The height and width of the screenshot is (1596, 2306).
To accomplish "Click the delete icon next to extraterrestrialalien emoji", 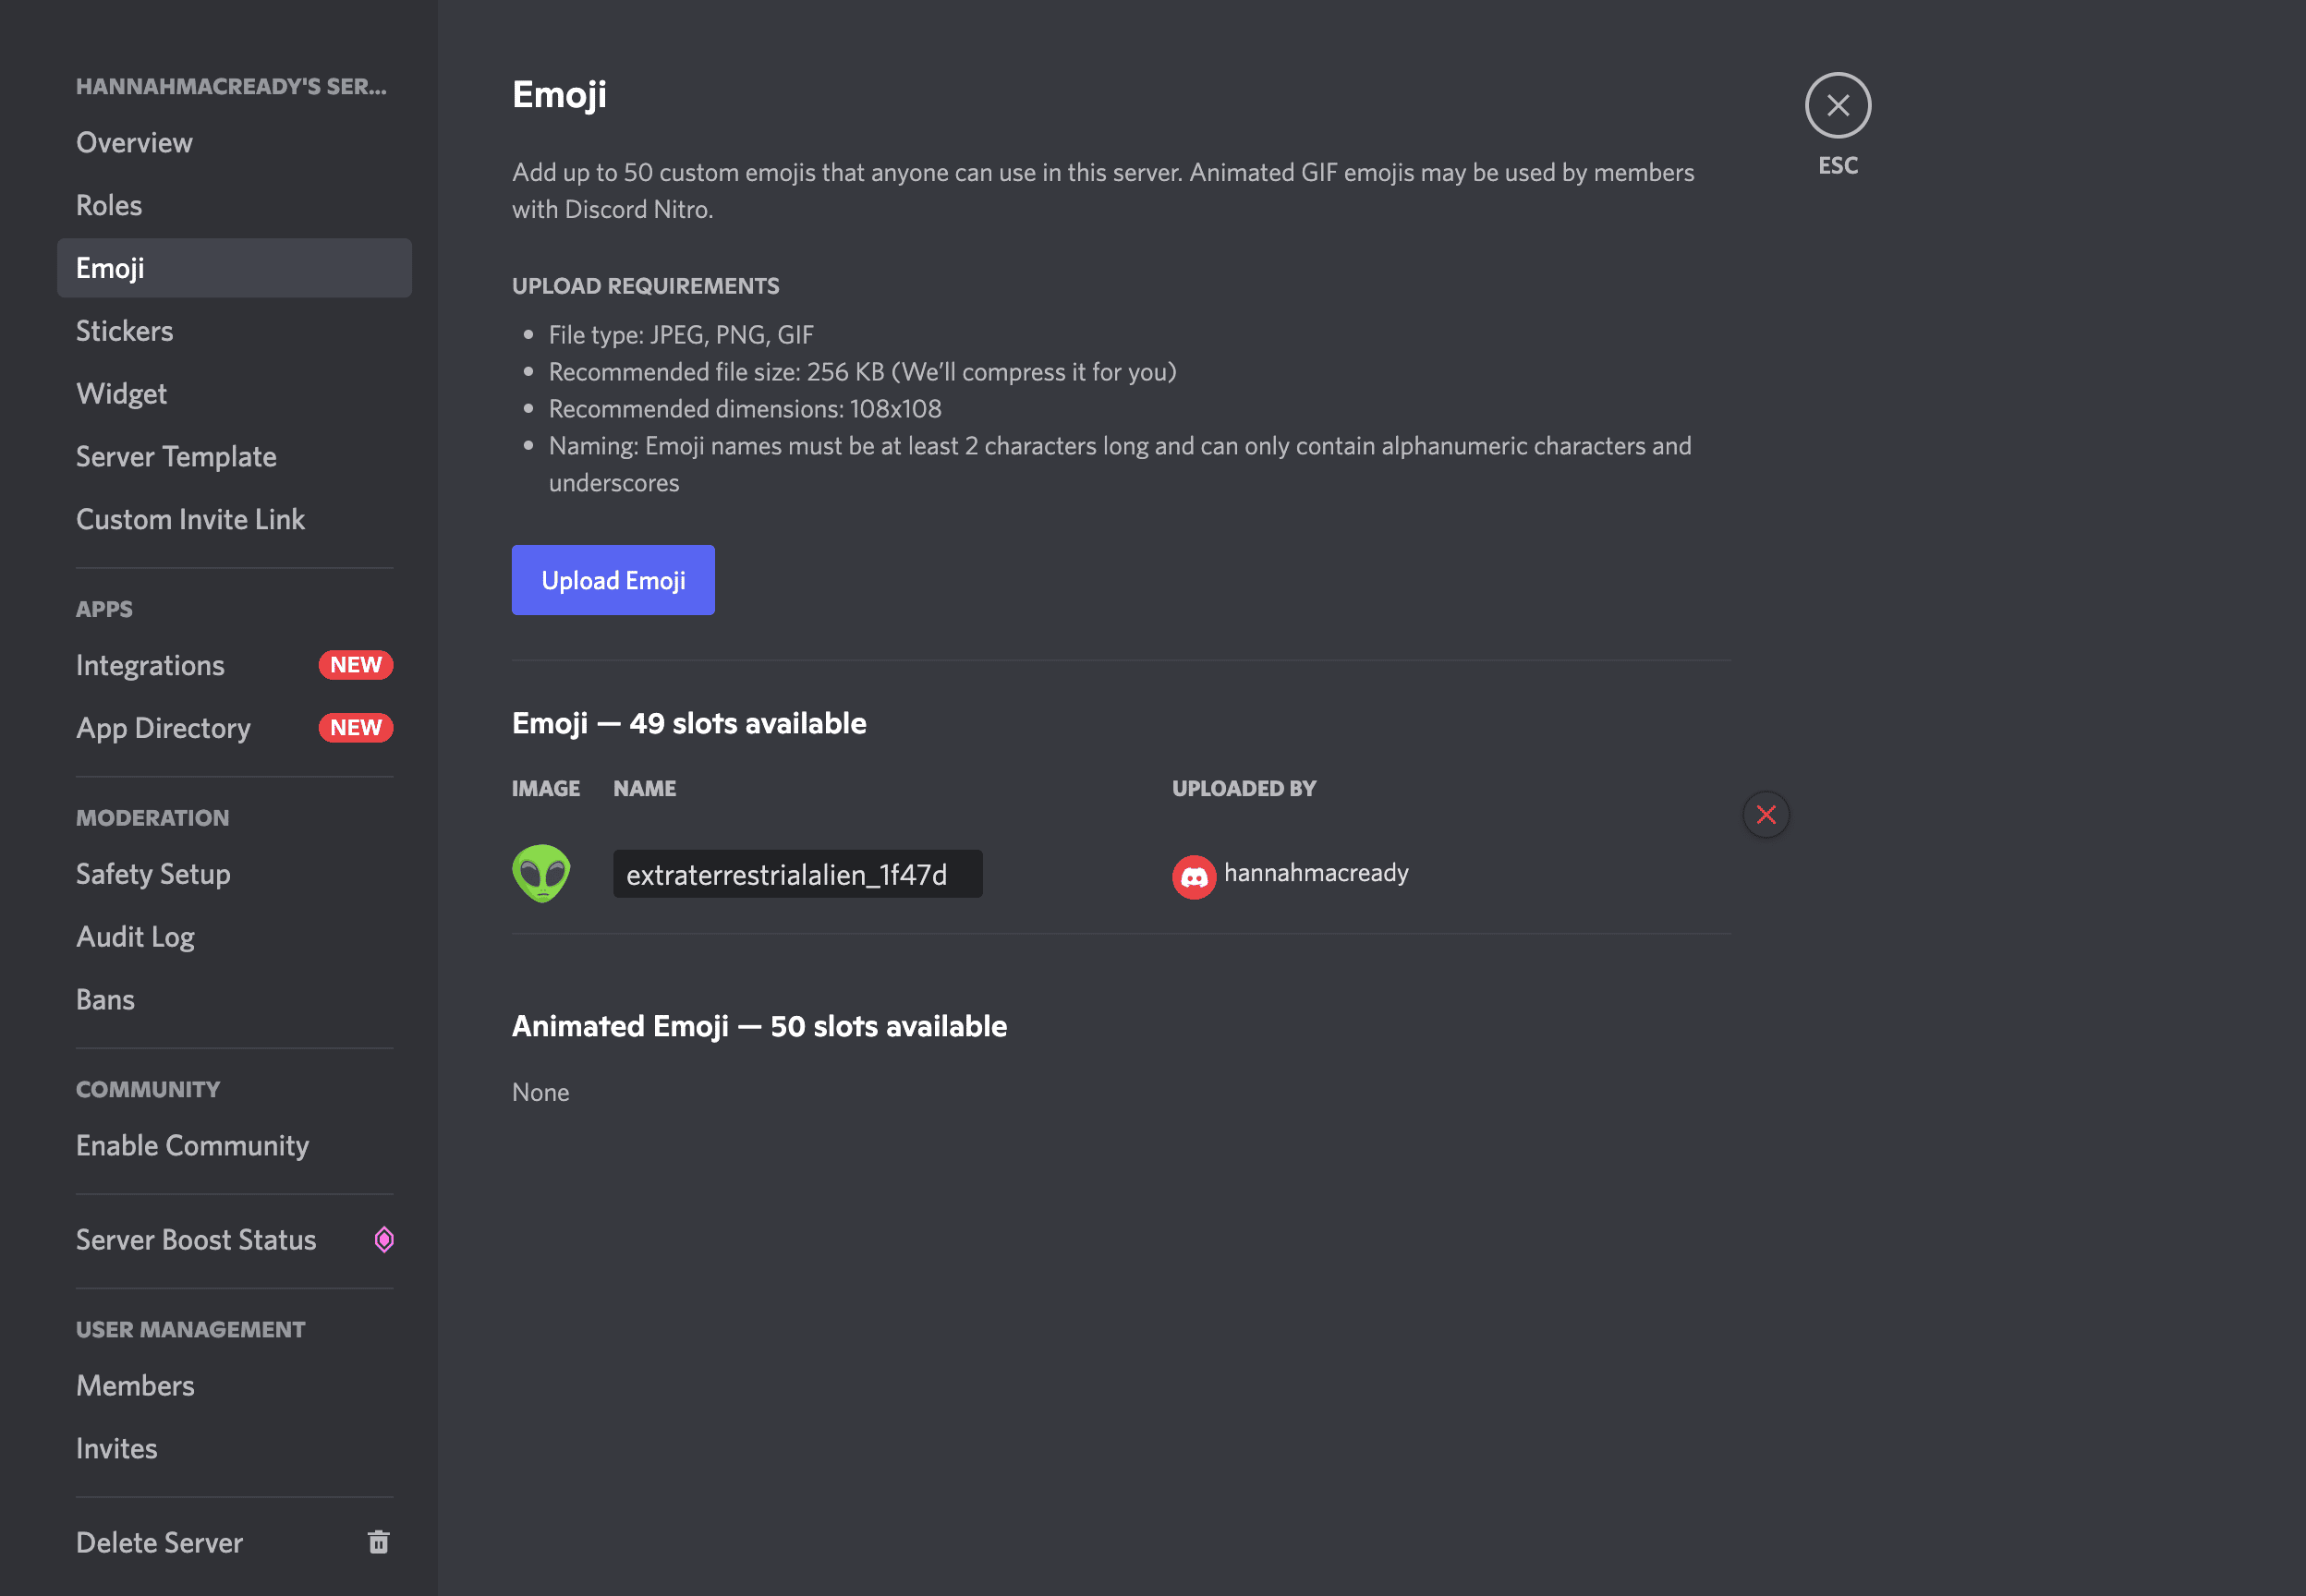I will (1766, 811).
